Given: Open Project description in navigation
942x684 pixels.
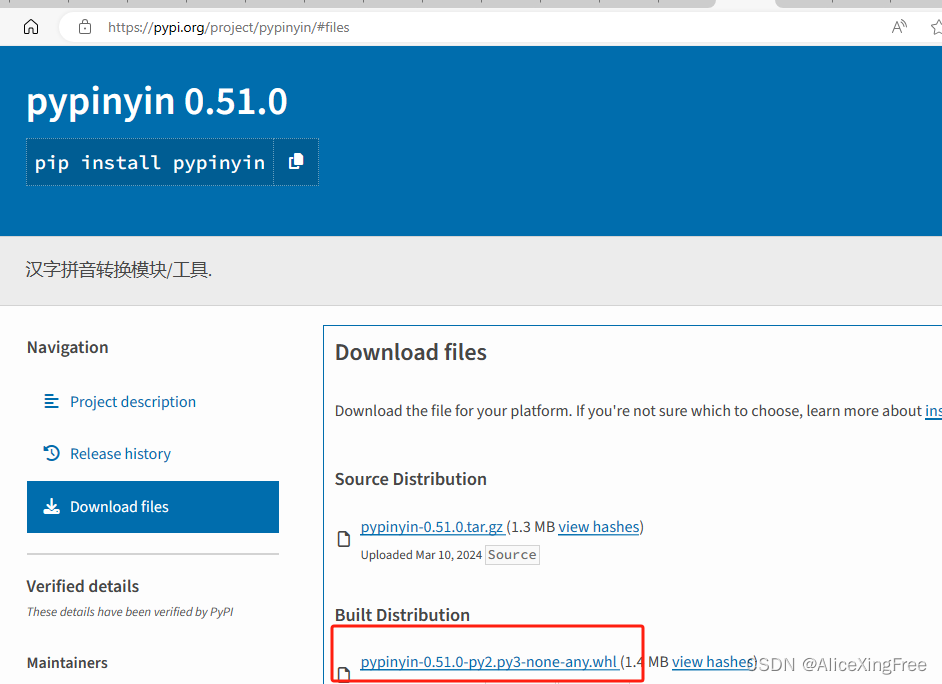Looking at the screenshot, I should (133, 402).
